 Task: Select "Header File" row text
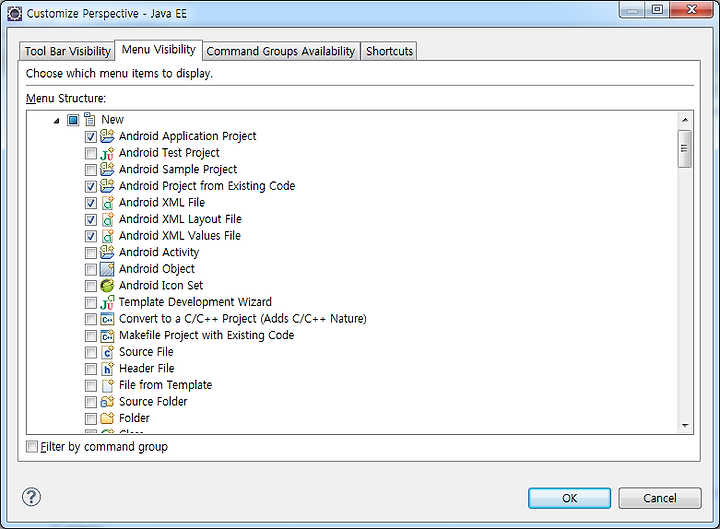(146, 368)
